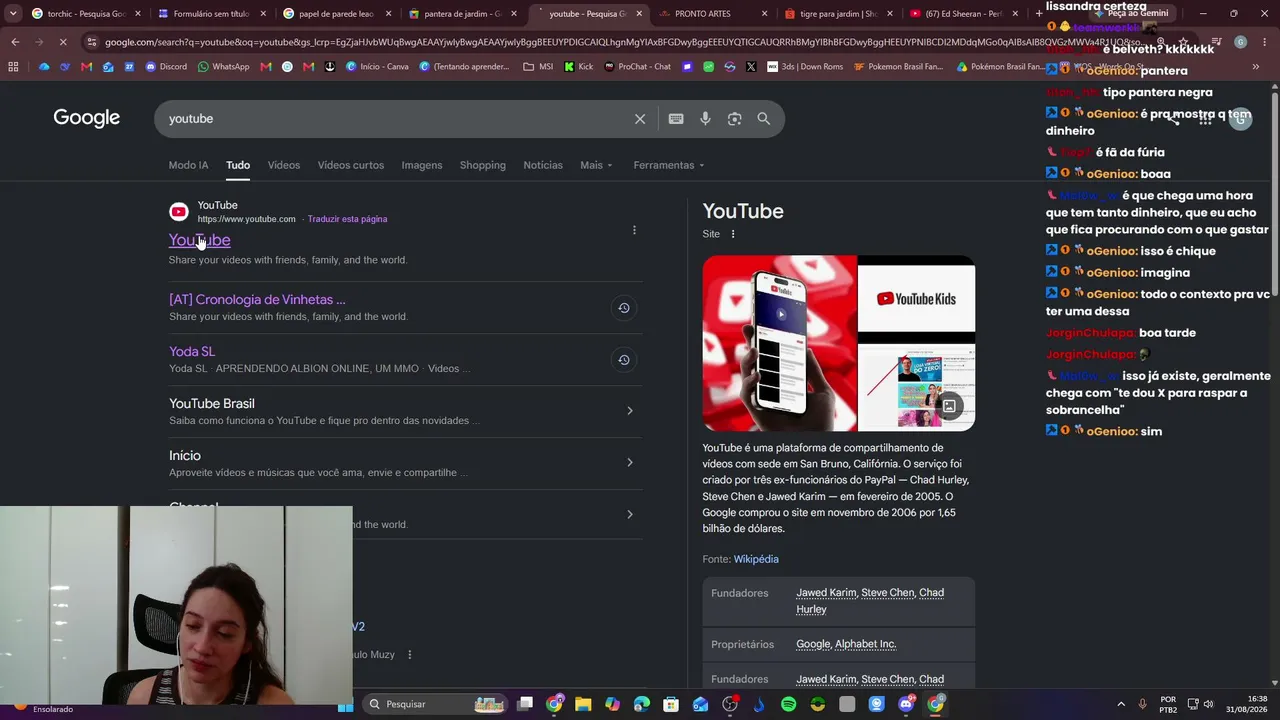Open the [AT] Cronologia de Vinhetas link

click(257, 300)
